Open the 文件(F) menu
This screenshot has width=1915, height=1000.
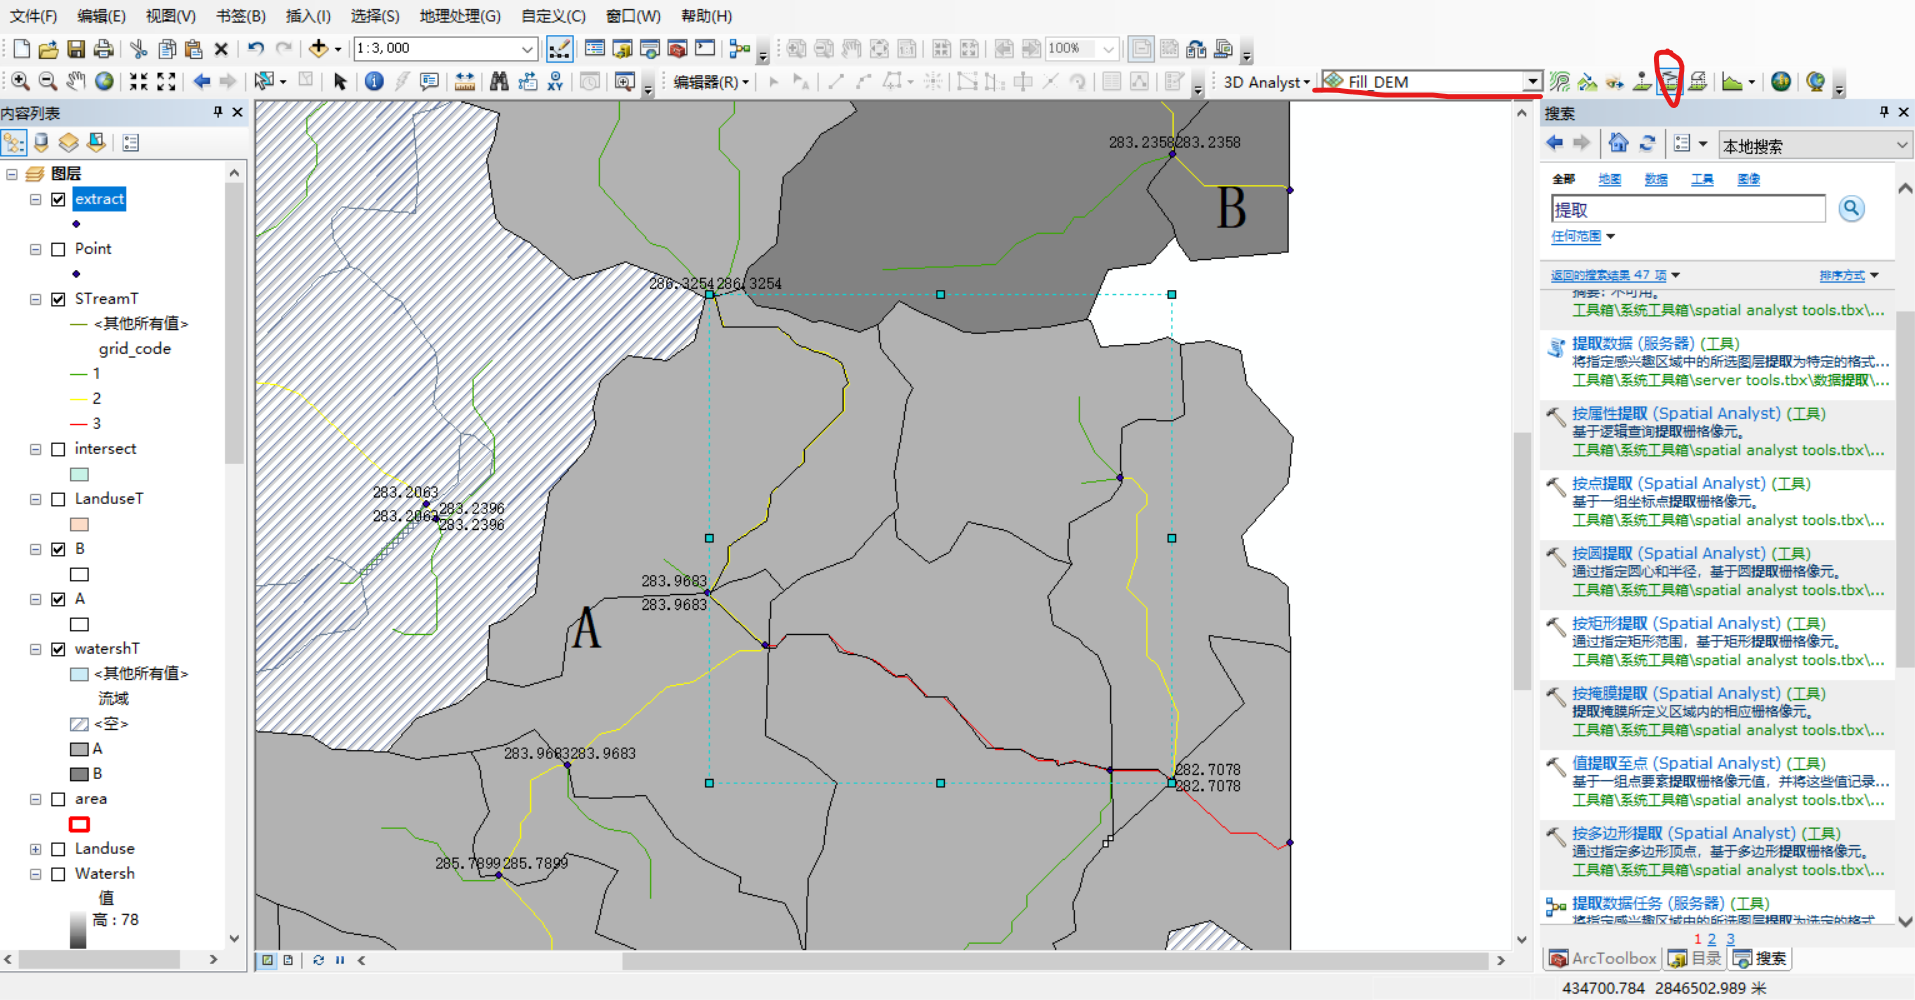[x=33, y=16]
